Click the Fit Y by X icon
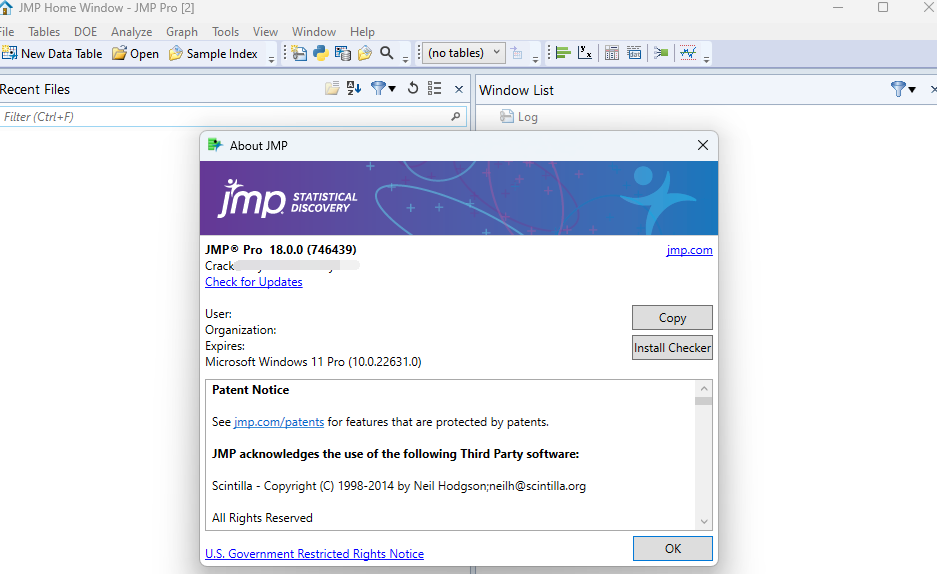 (x=585, y=53)
